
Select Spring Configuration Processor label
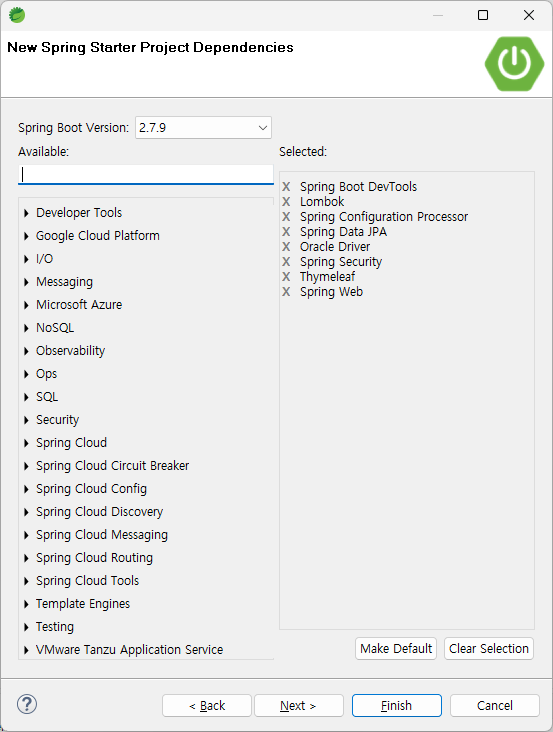(x=384, y=217)
